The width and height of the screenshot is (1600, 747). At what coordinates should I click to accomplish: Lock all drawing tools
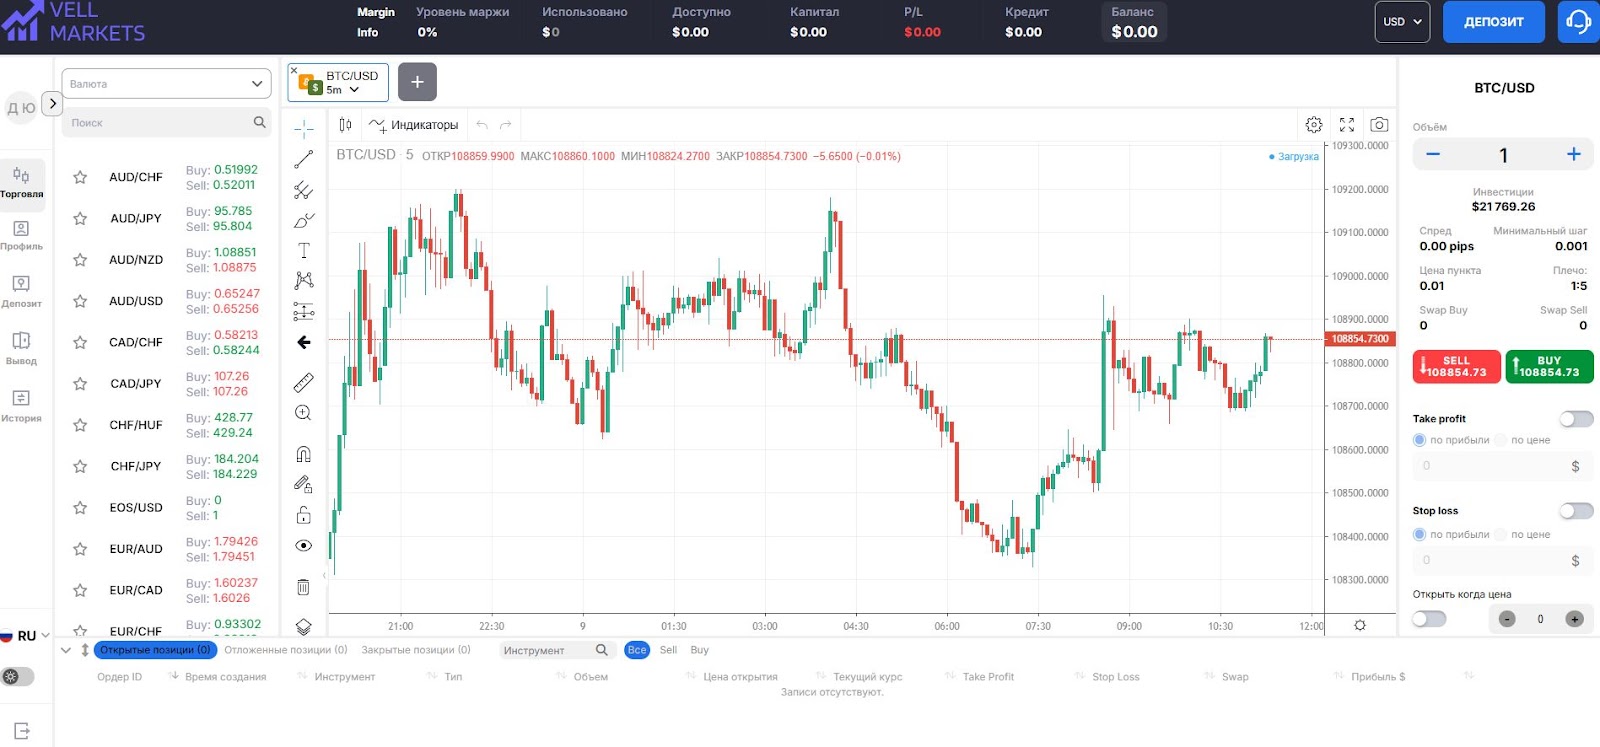point(304,515)
